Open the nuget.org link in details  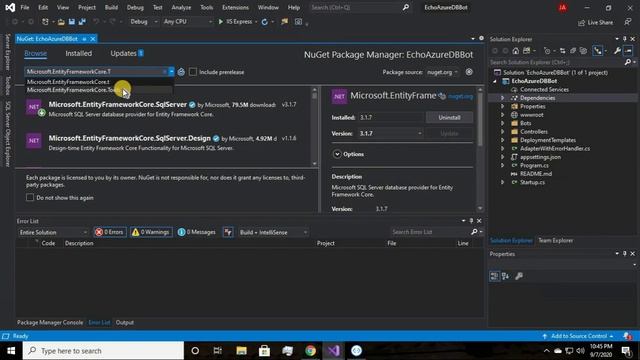pyautogui.click(x=460, y=96)
